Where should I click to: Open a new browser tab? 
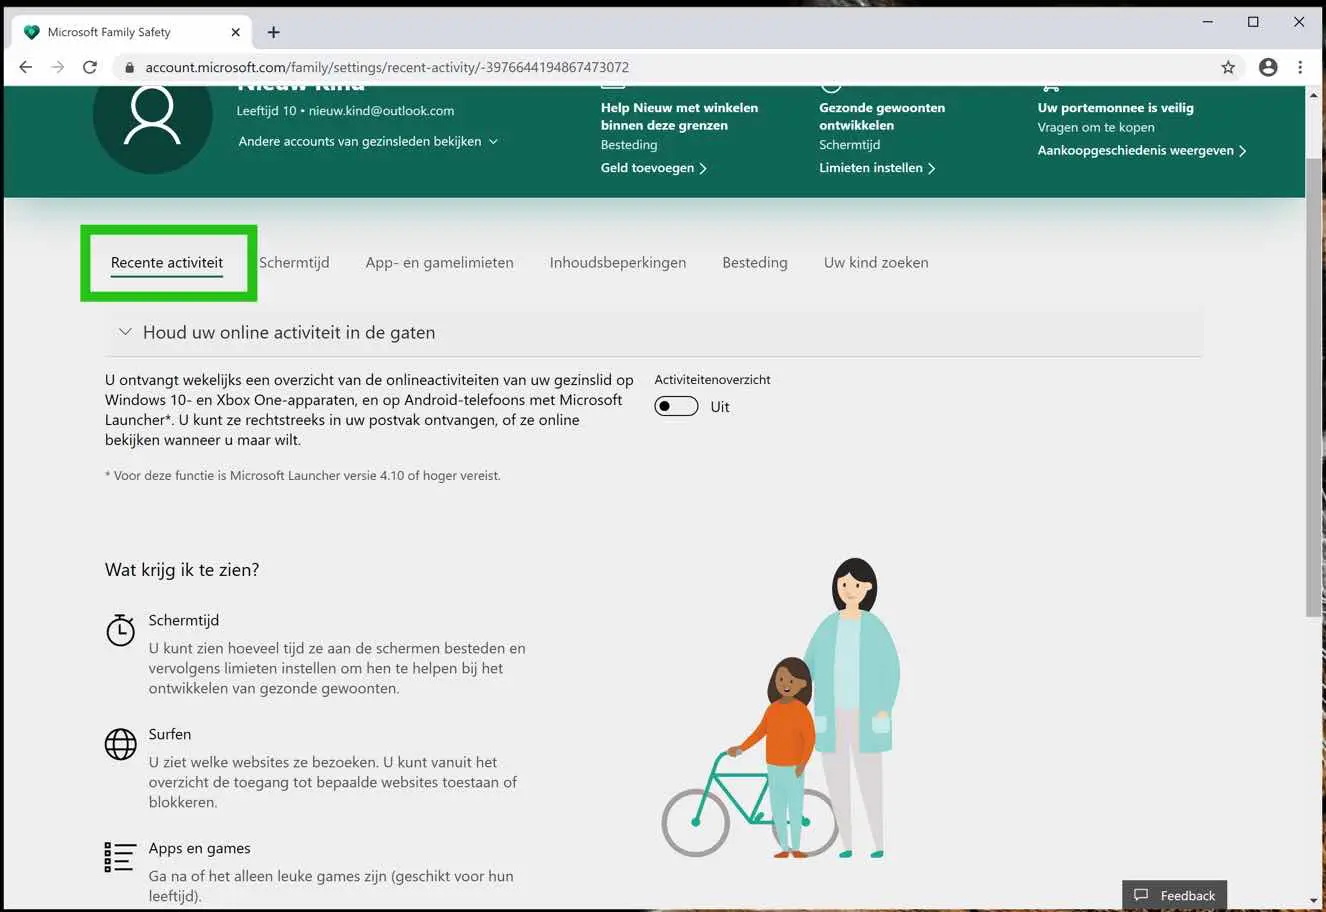tap(273, 32)
